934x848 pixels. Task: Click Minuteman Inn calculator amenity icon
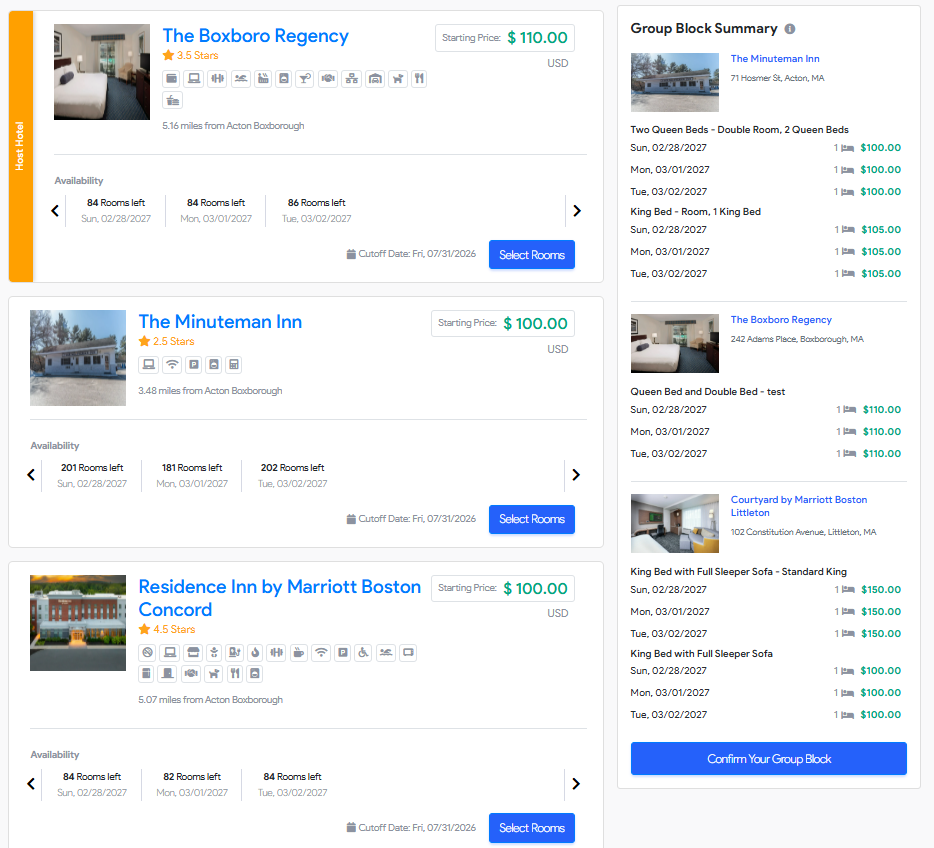click(x=234, y=364)
